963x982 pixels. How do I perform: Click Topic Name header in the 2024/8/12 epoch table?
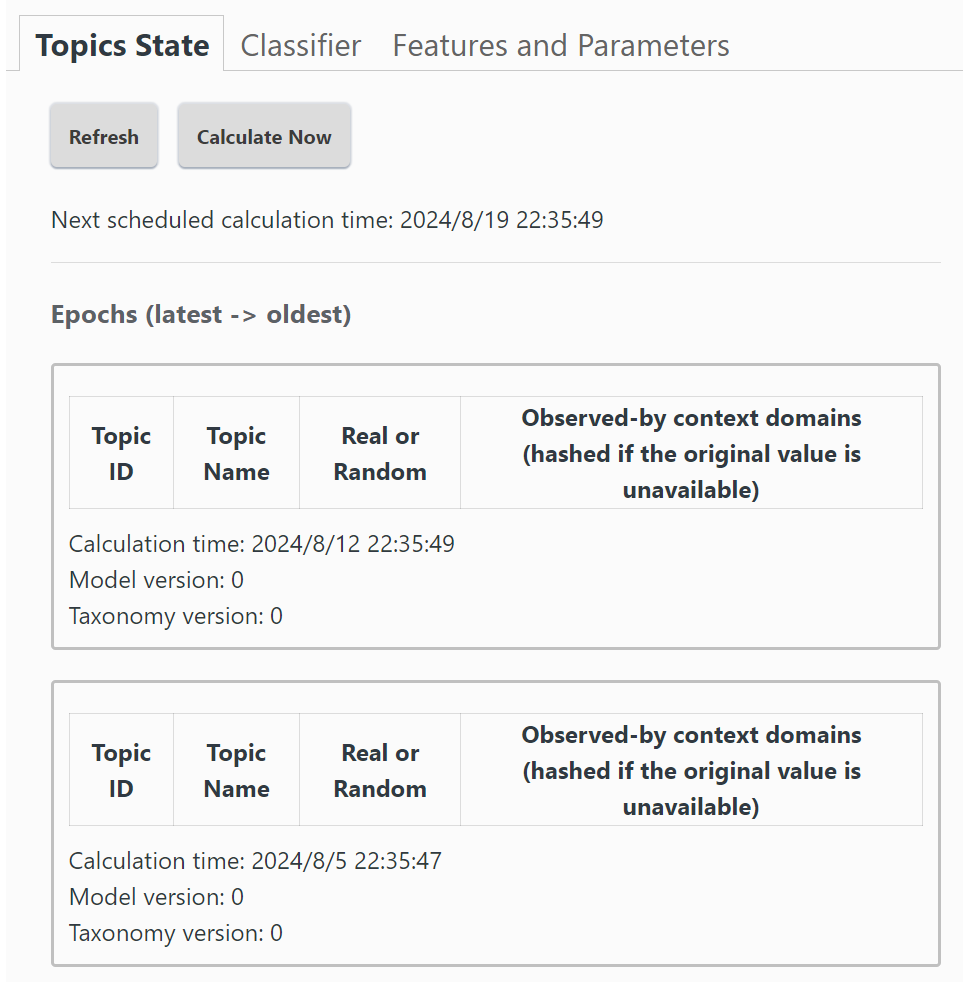pos(236,453)
